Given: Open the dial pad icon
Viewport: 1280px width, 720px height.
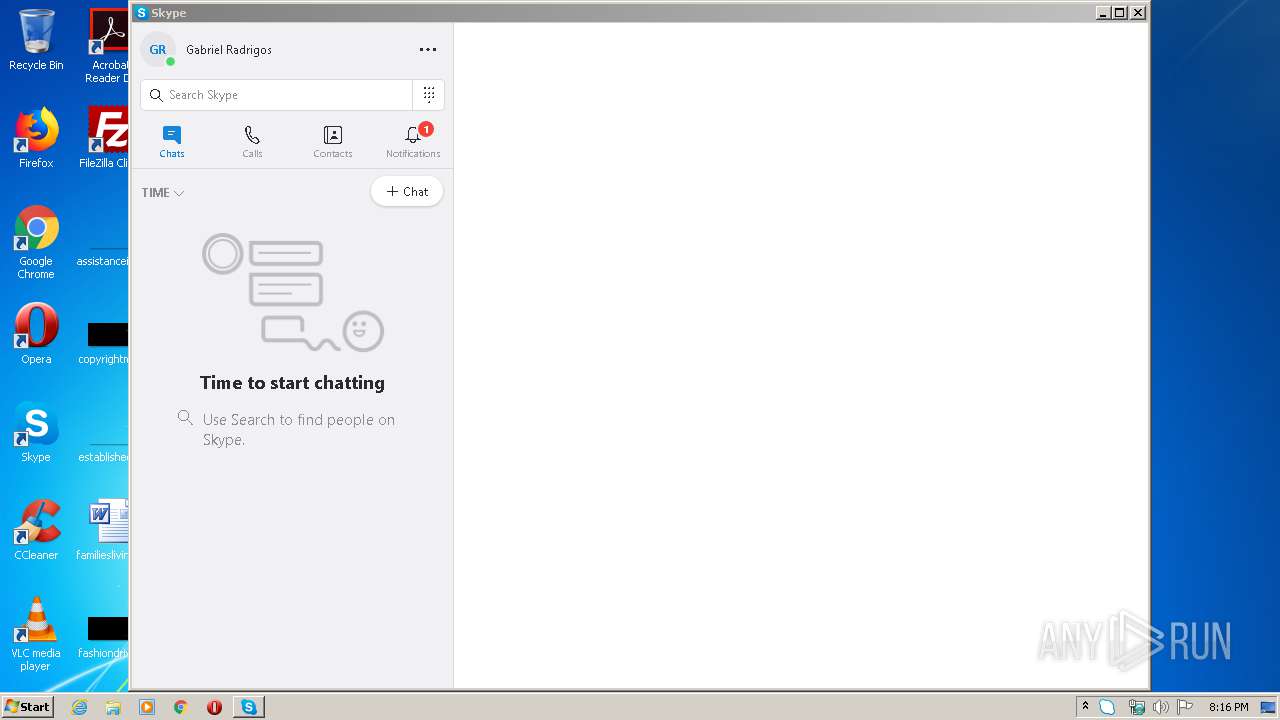Looking at the screenshot, I should pos(429,95).
